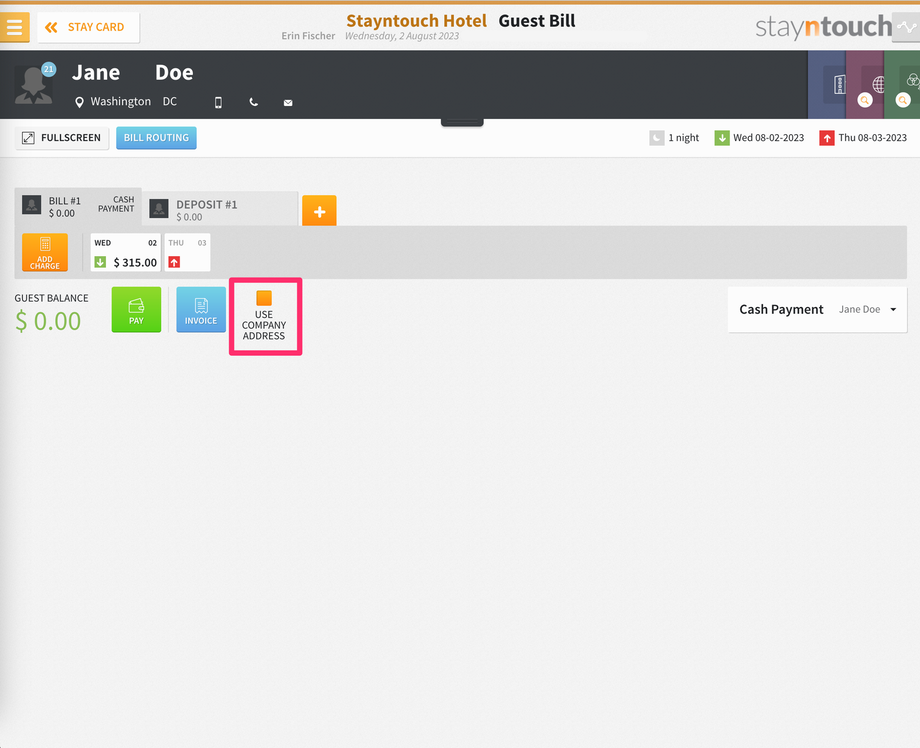Click the email envelope icon in the guest header
Image resolution: width=920 pixels, height=748 pixels.
point(288,103)
